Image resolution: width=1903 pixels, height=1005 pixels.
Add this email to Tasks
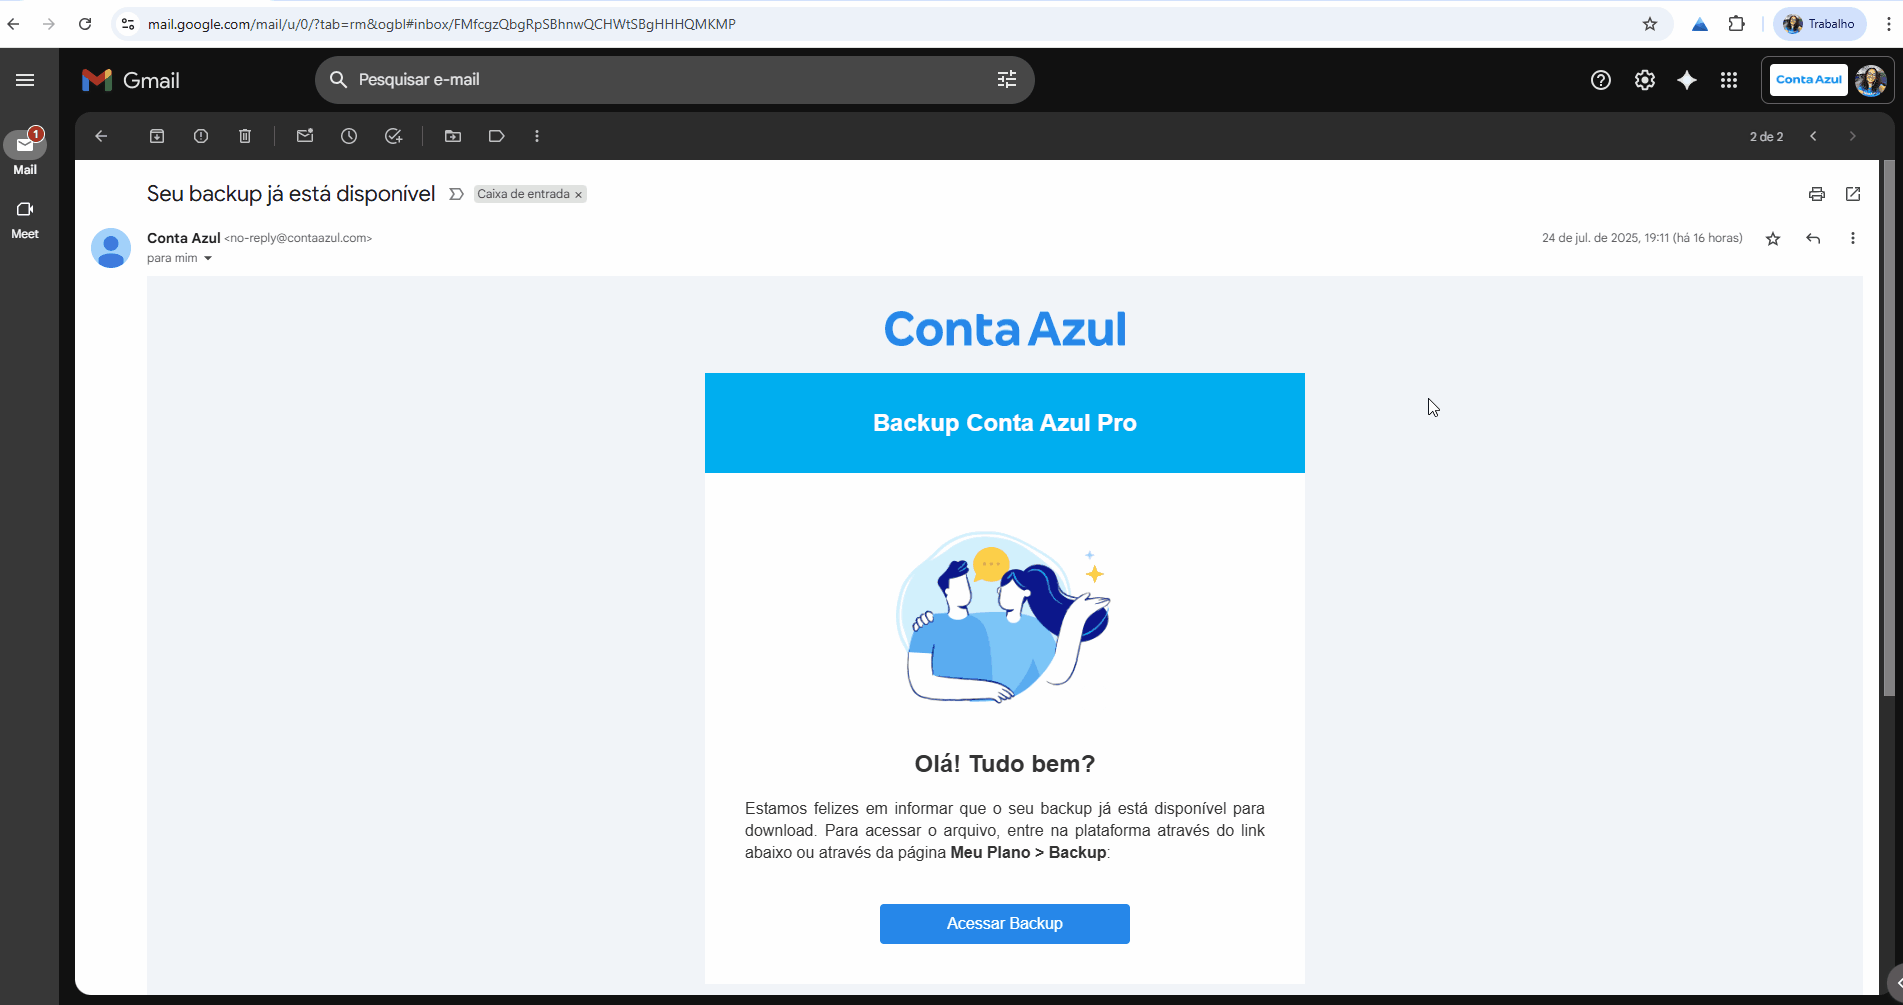(x=393, y=136)
